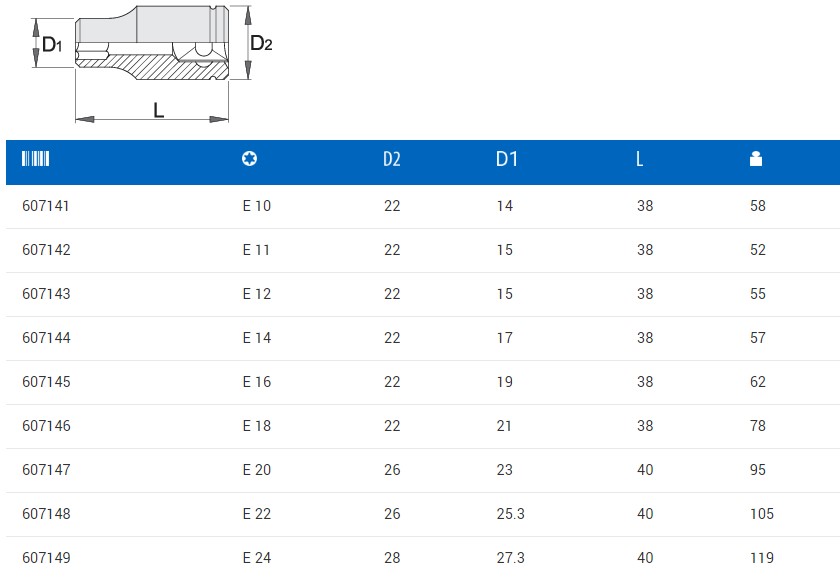
Task: Click the L column header
Action: [x=640, y=159]
